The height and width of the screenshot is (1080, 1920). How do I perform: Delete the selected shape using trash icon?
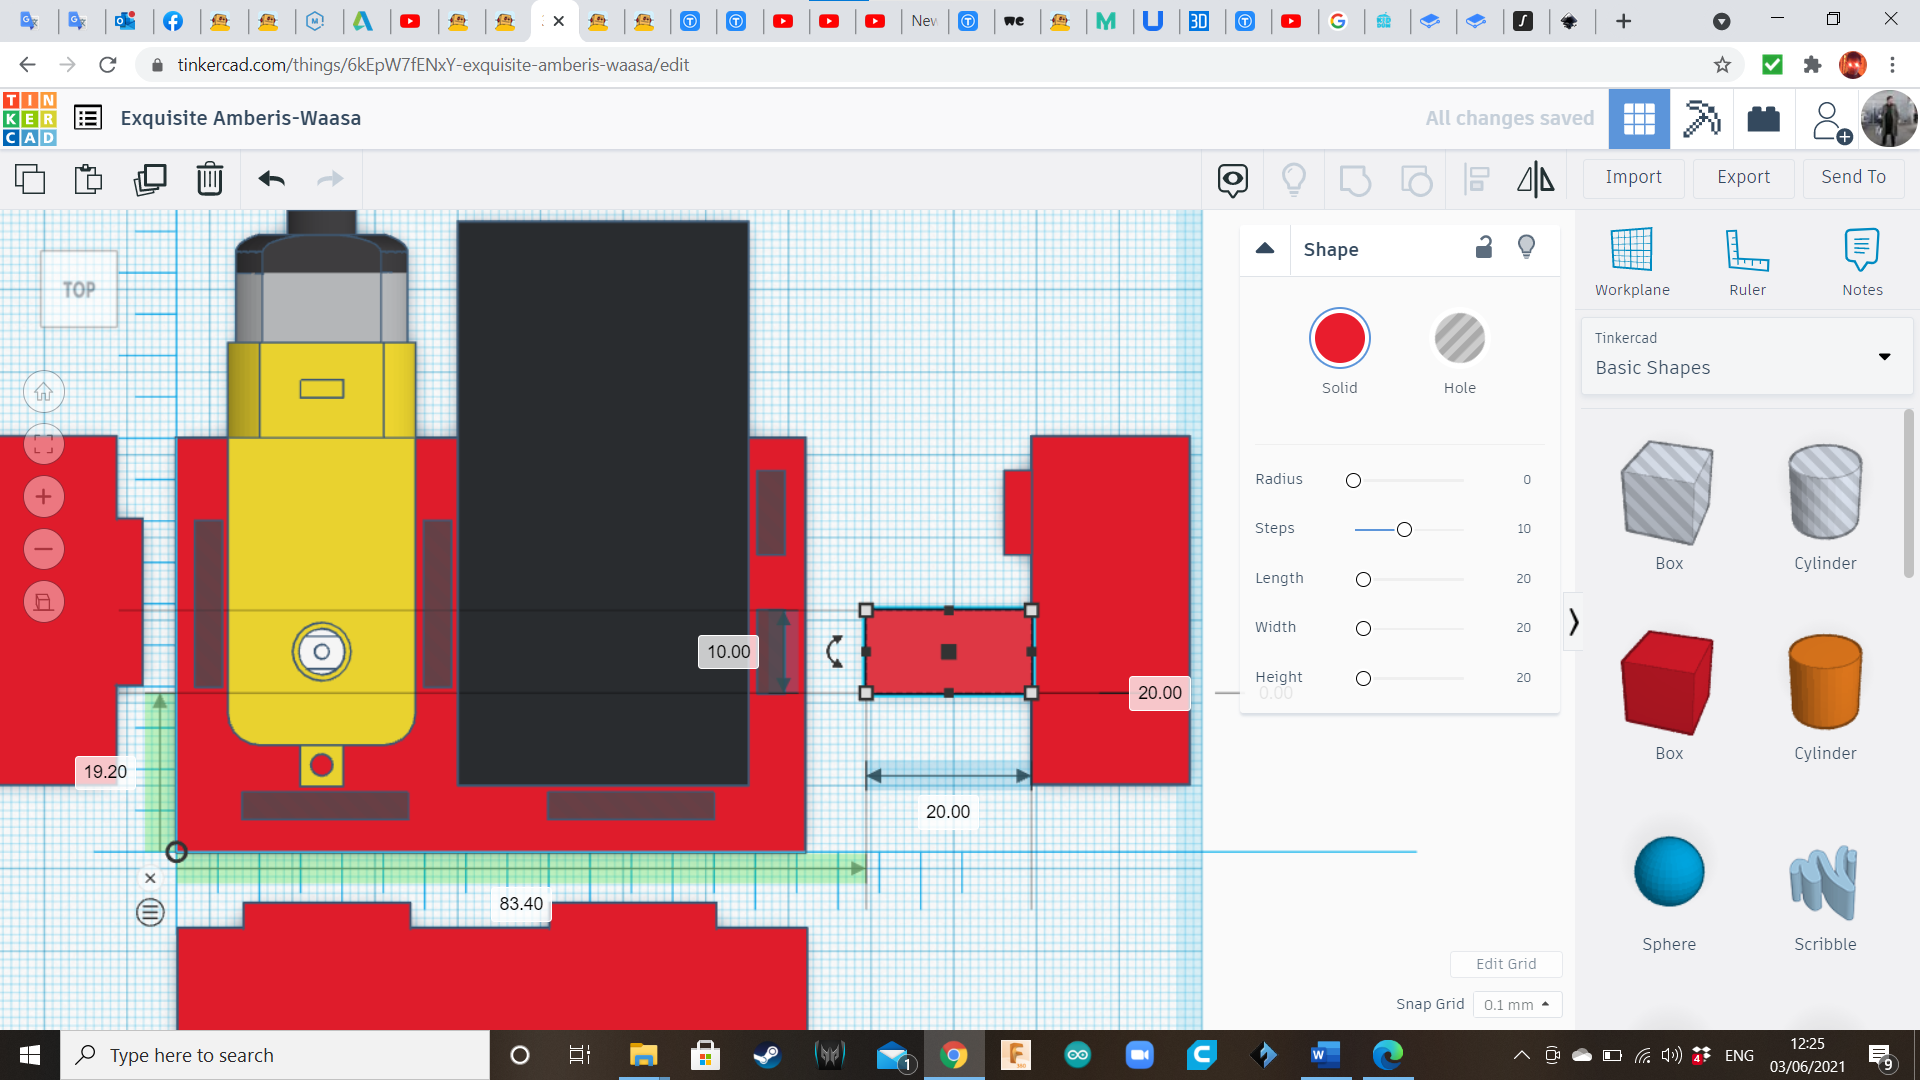click(209, 180)
